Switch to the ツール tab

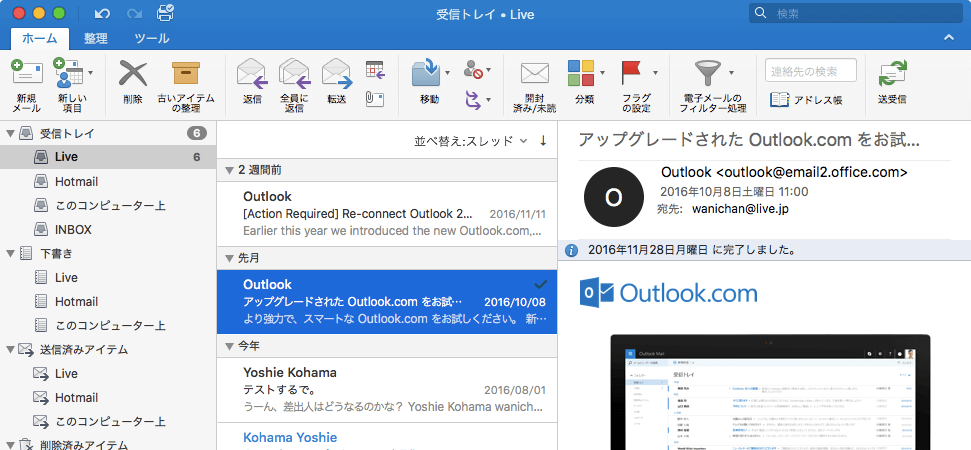coord(152,38)
